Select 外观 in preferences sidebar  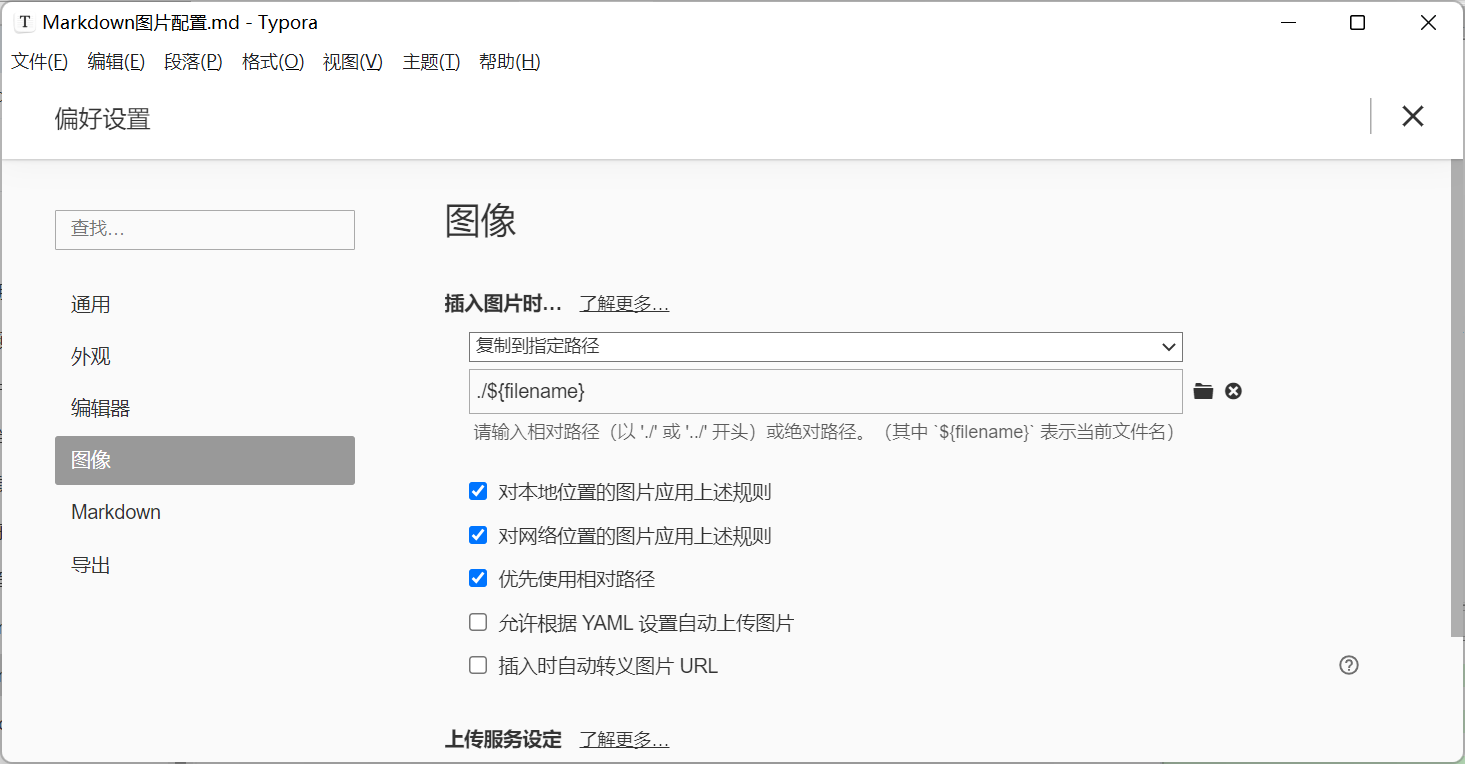[x=205, y=357]
